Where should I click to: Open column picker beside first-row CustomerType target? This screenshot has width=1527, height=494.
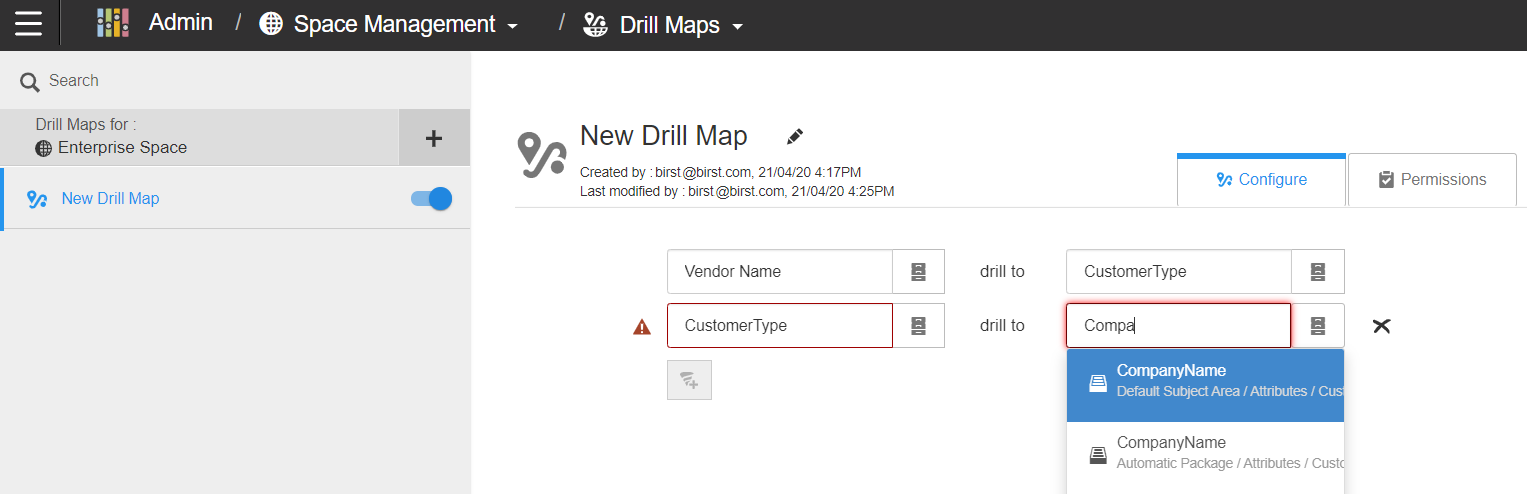pos(1318,271)
